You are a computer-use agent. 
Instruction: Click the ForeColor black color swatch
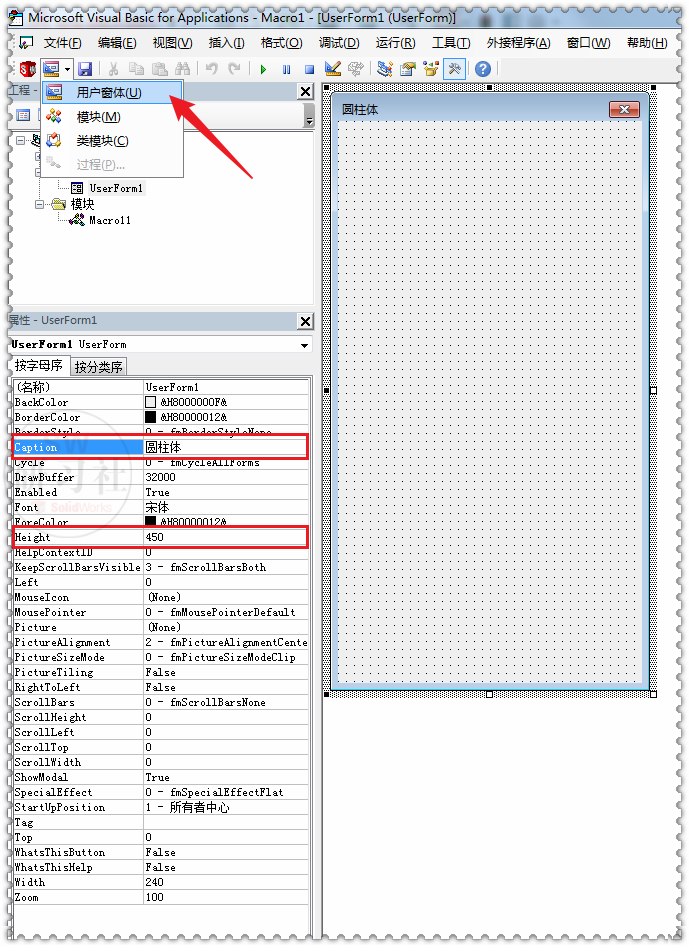[x=150, y=521]
